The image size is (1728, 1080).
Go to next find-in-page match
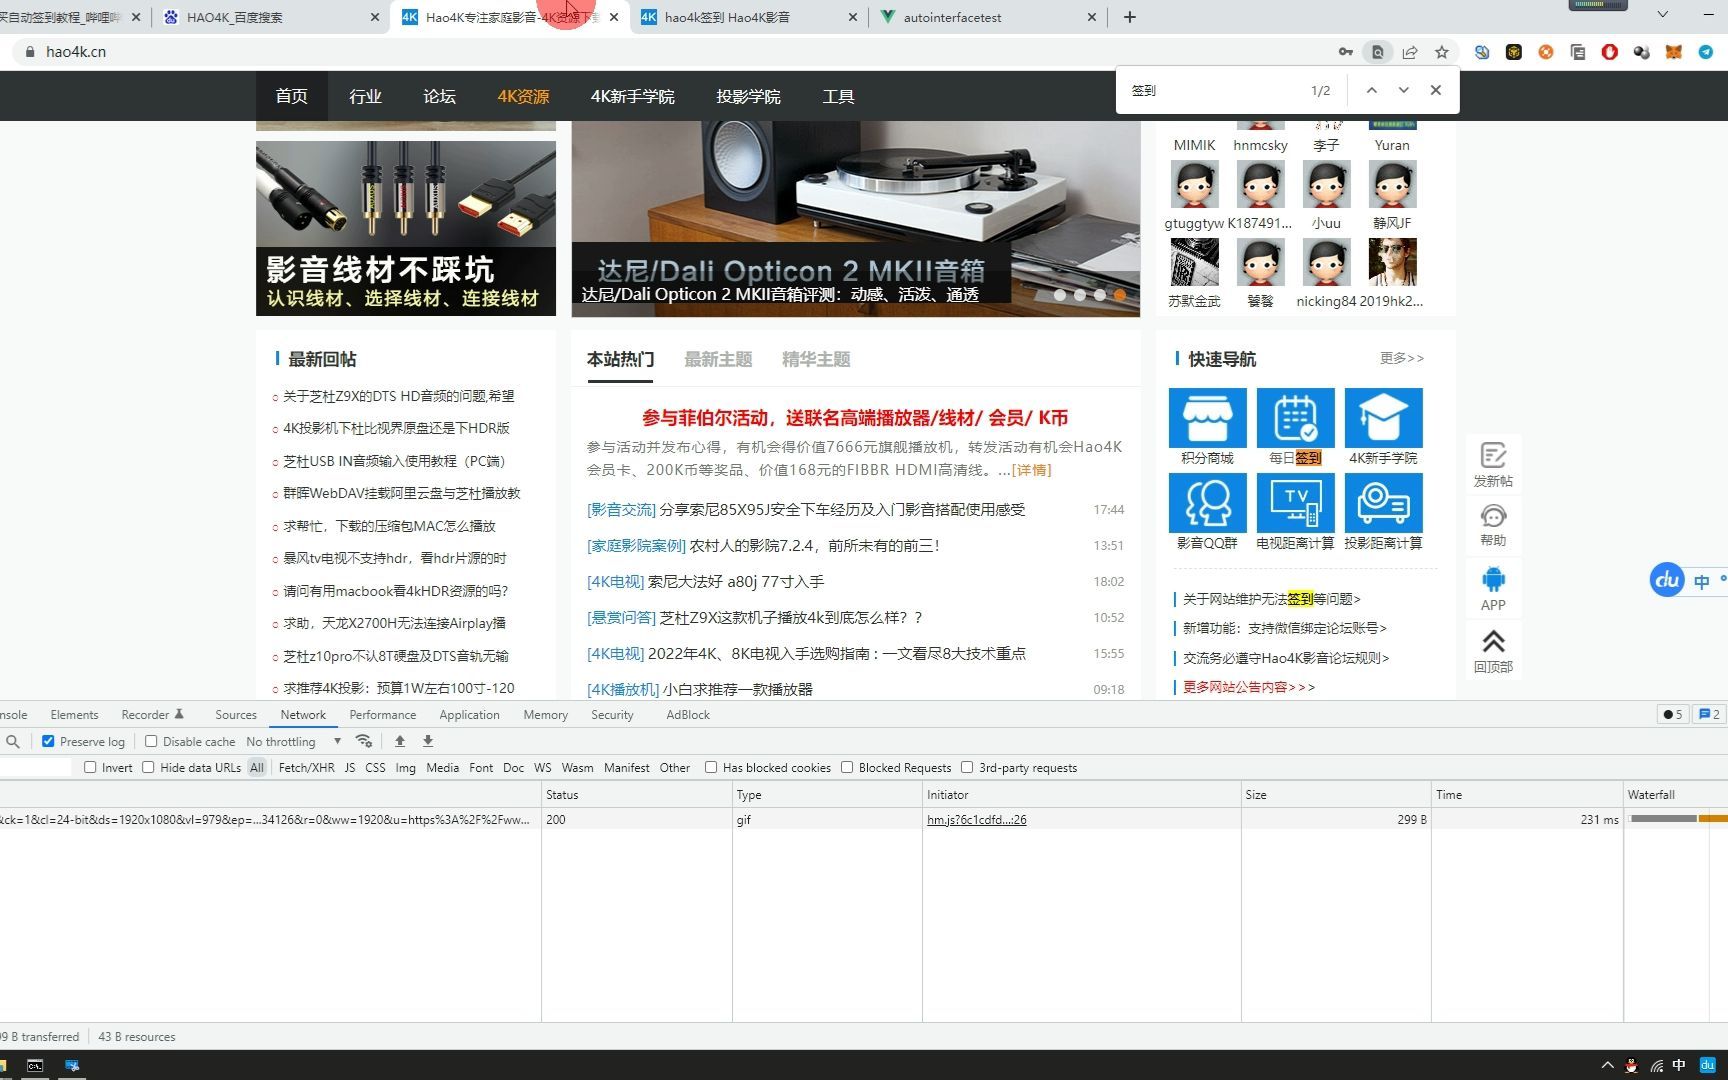click(x=1404, y=90)
